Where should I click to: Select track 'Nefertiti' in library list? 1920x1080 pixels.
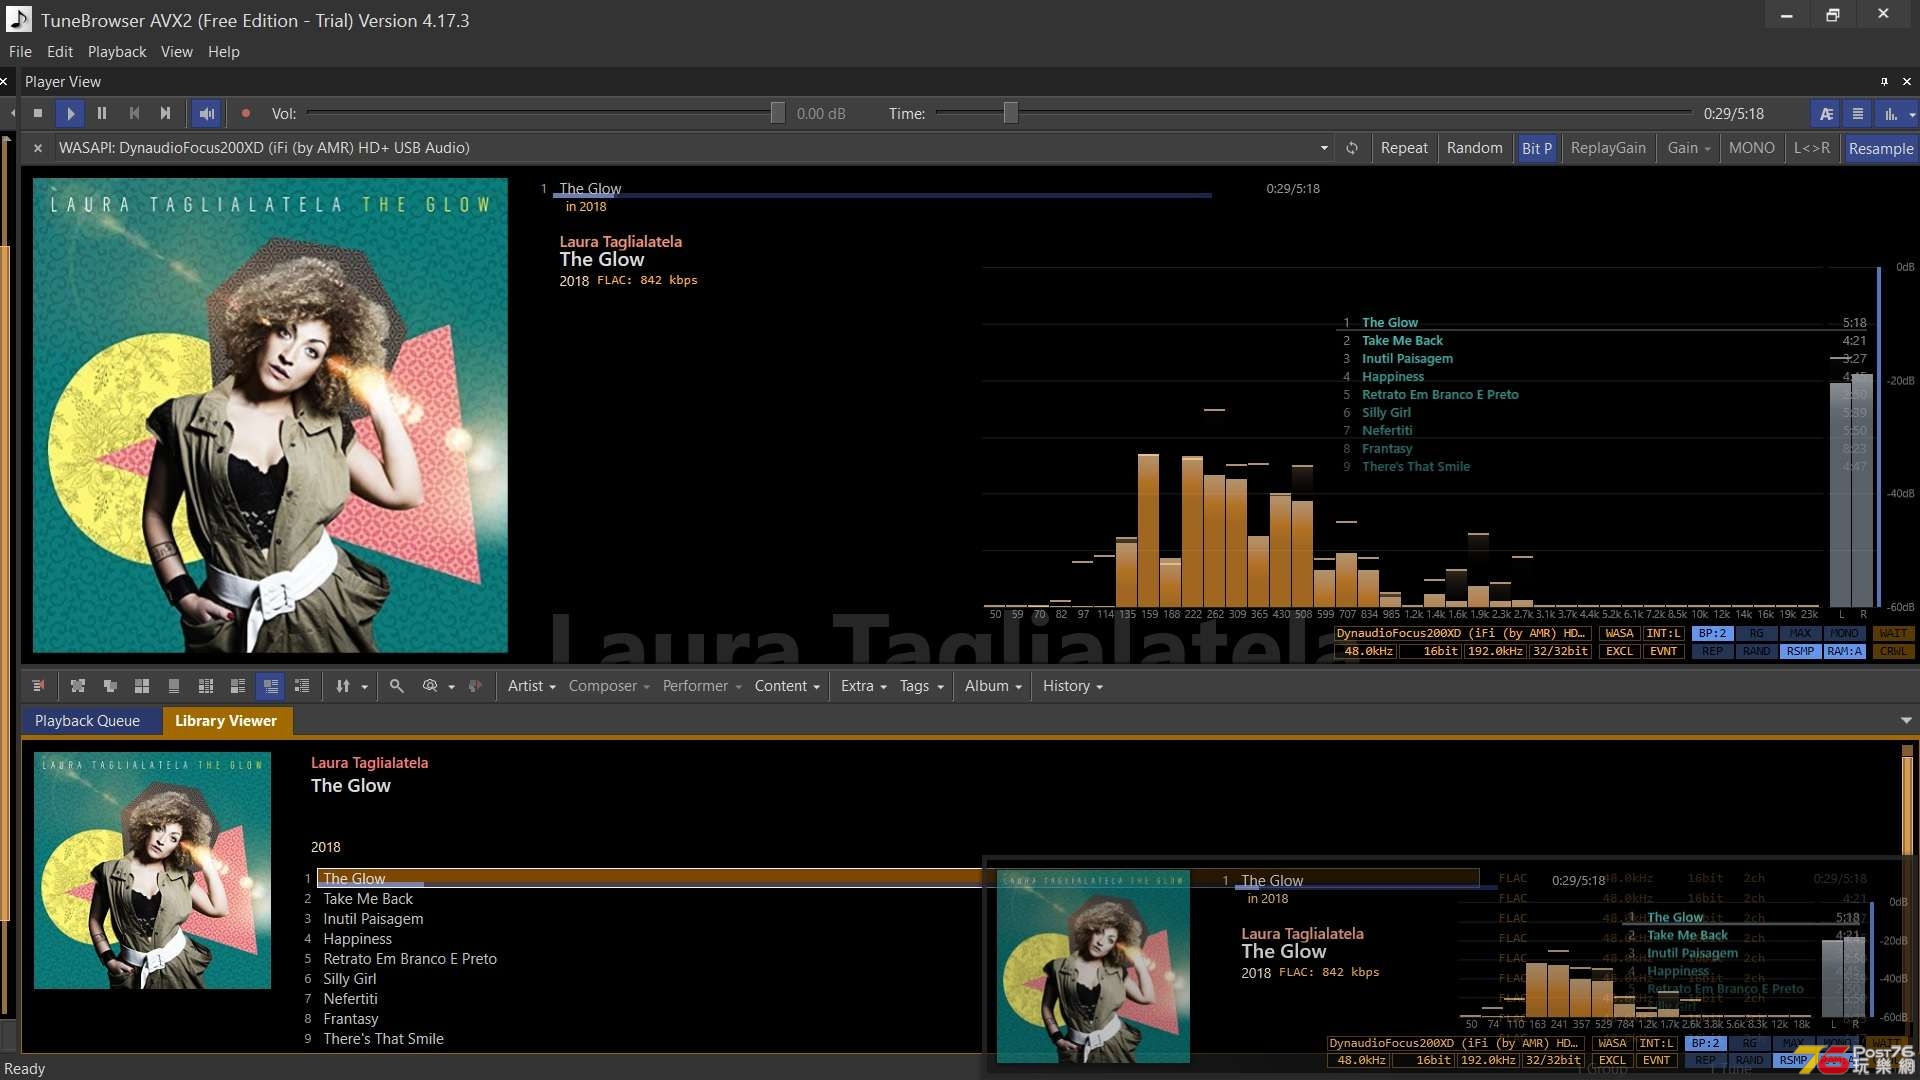point(350,999)
